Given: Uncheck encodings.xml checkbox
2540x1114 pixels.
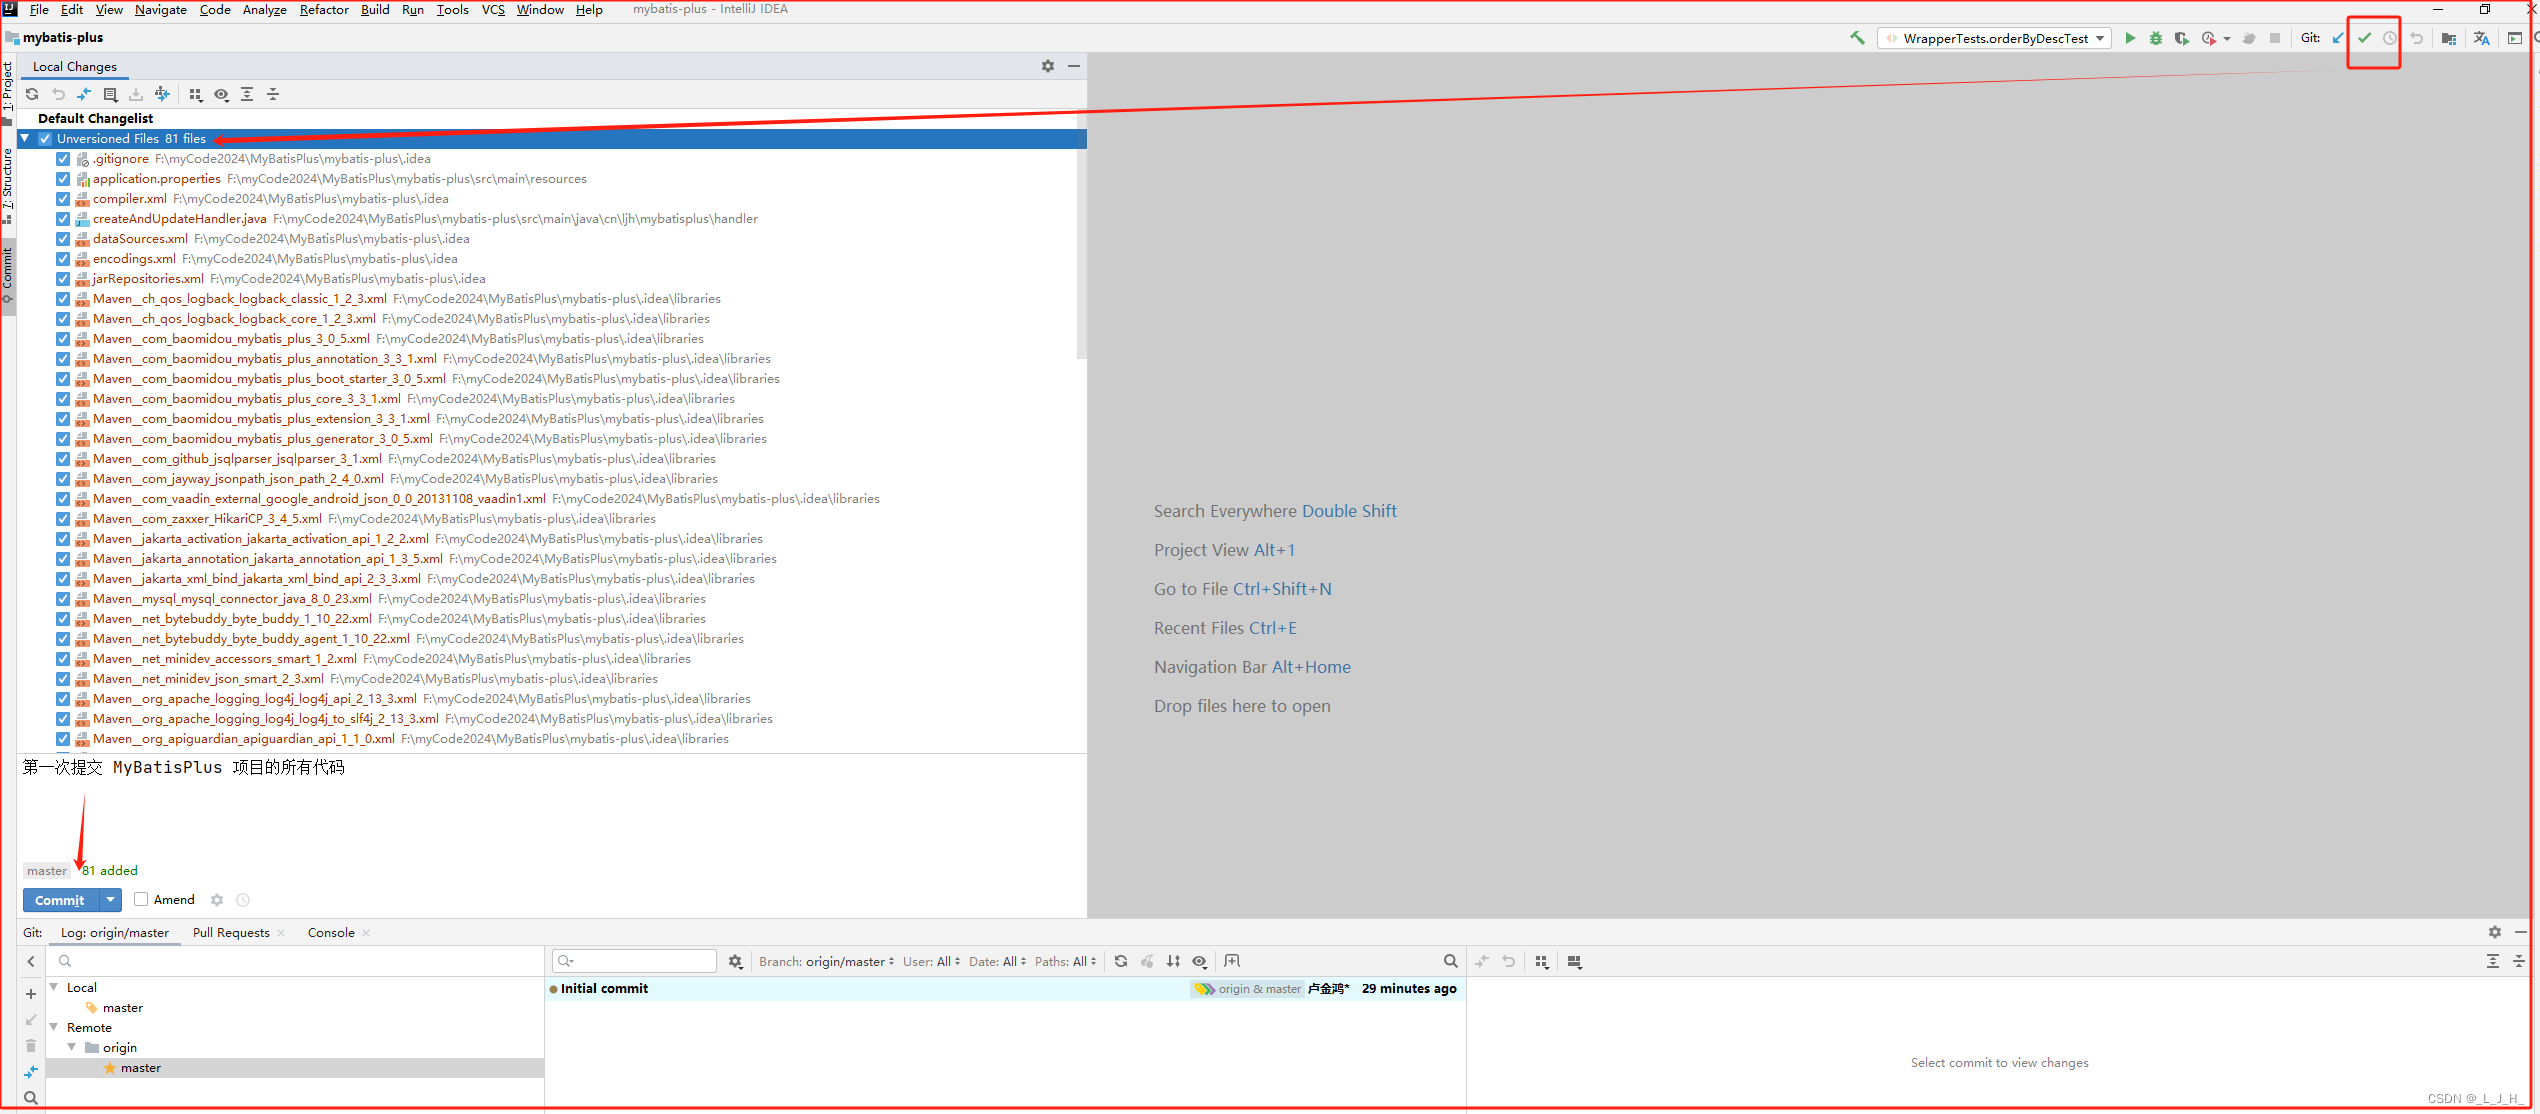Looking at the screenshot, I should click(x=63, y=259).
